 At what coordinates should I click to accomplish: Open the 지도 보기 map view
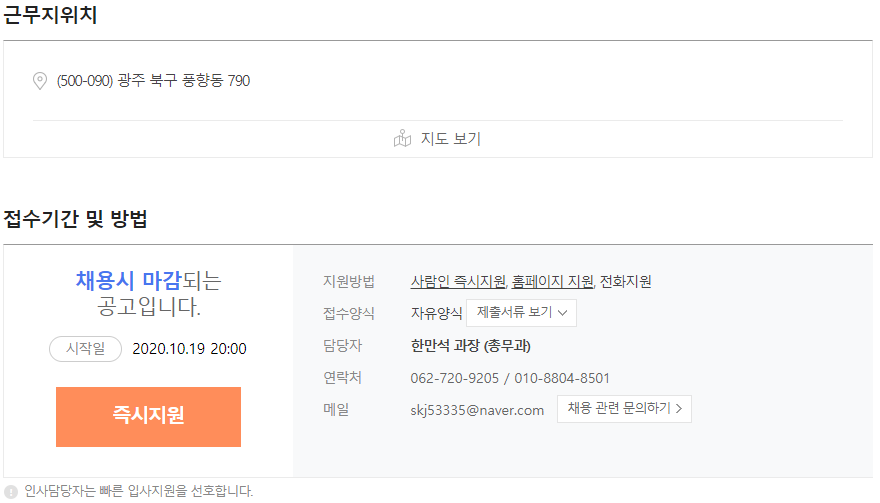[x=438, y=139]
